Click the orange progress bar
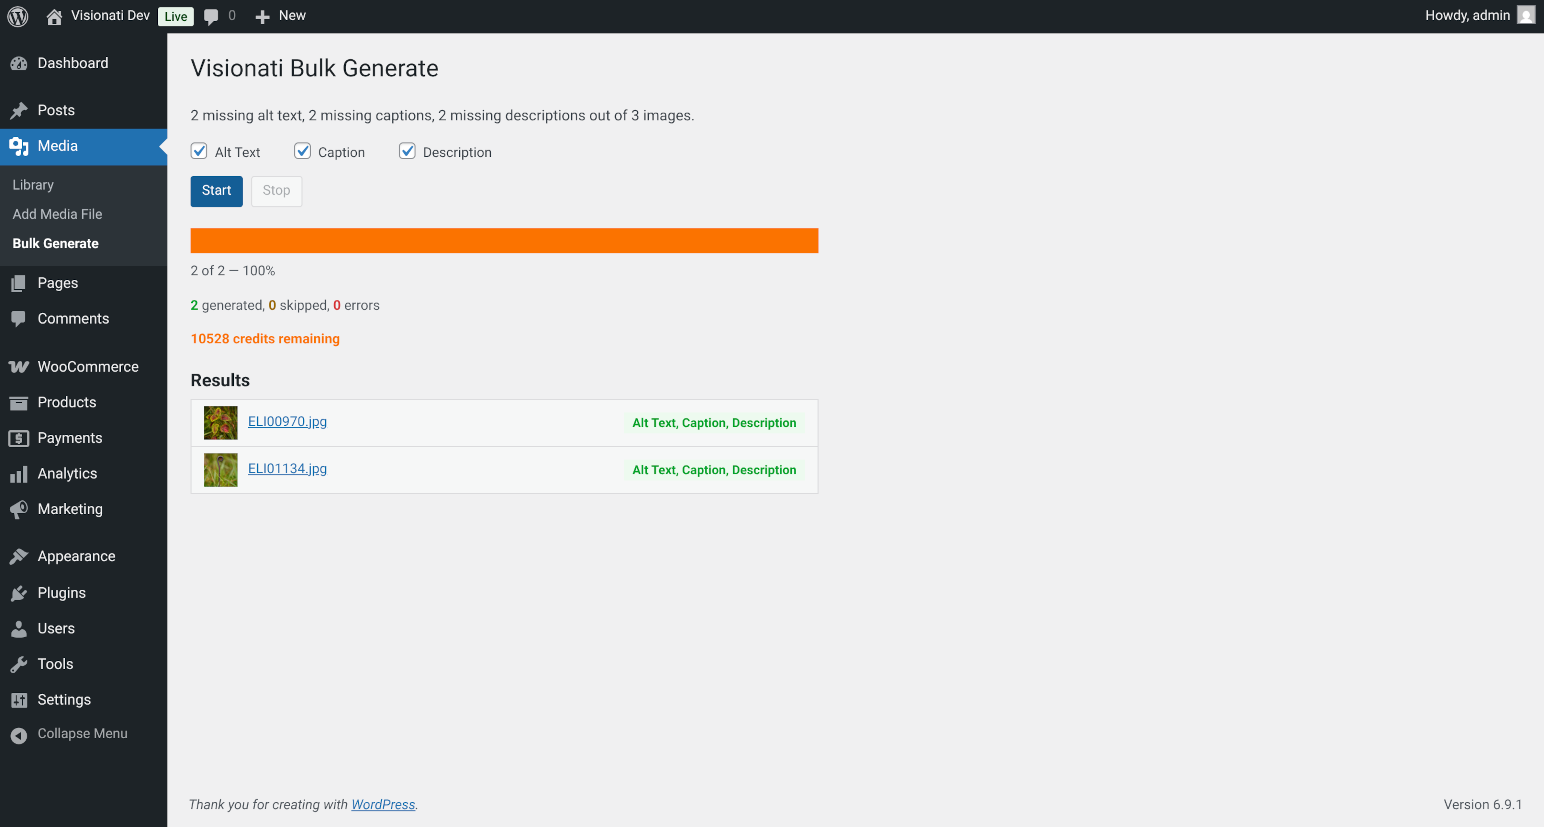1544x827 pixels. pos(504,240)
